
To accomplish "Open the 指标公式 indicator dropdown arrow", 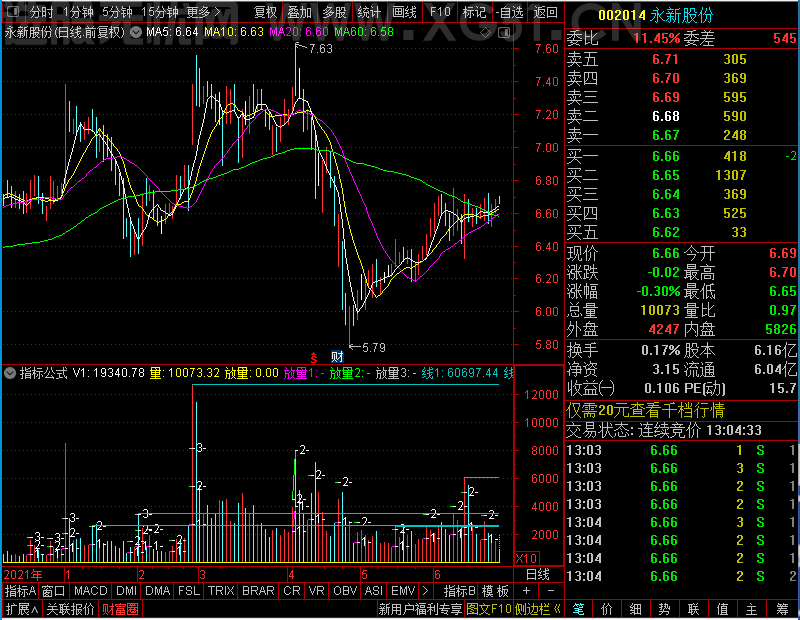I will tap(10, 373).
